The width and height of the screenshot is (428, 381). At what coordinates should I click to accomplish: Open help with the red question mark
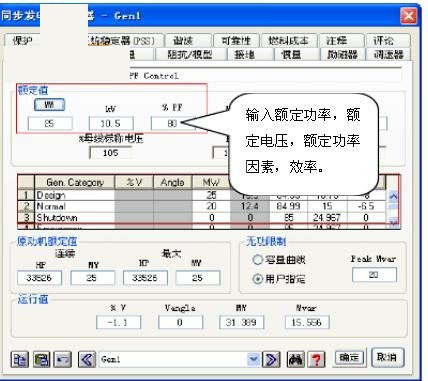pyautogui.click(x=316, y=360)
